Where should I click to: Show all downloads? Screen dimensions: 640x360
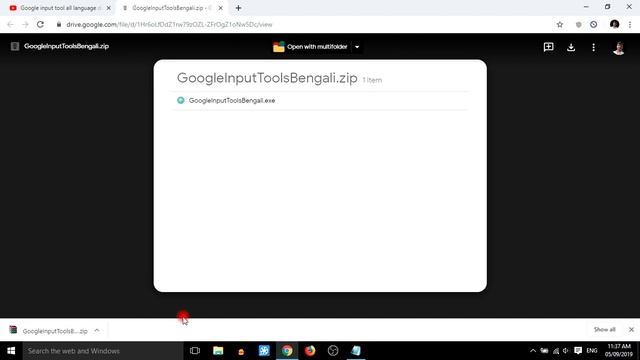tap(604, 329)
